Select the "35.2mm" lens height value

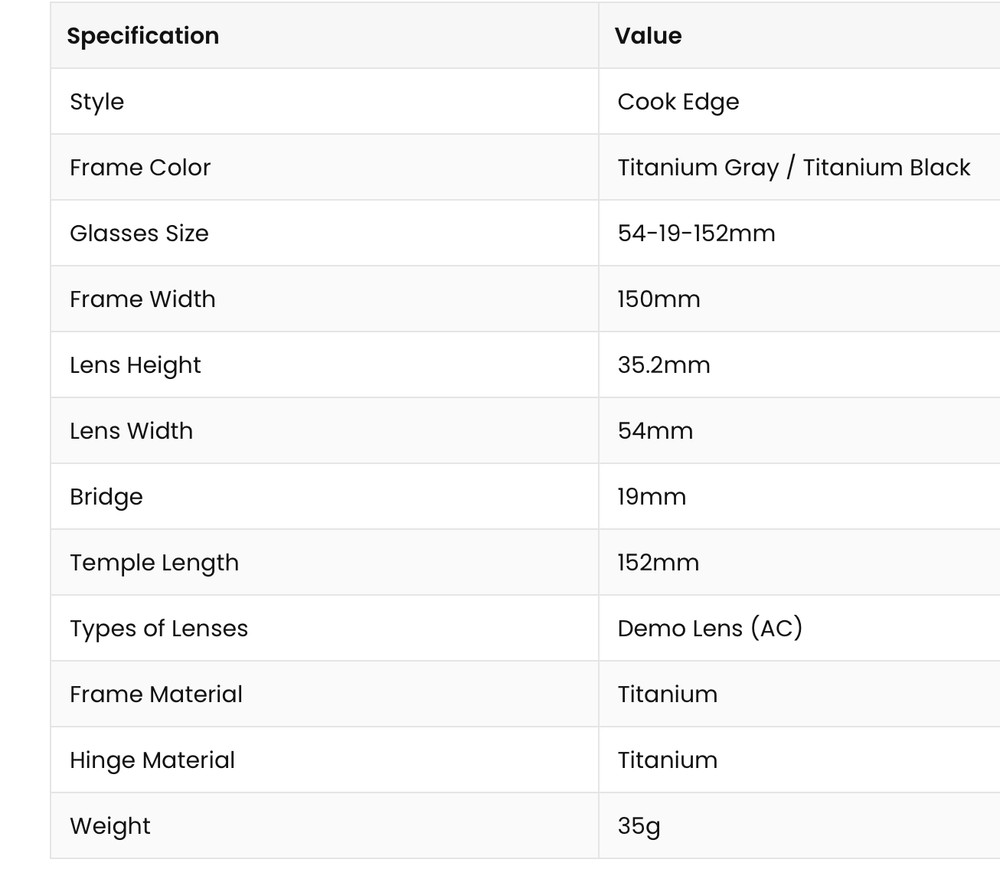tap(663, 365)
